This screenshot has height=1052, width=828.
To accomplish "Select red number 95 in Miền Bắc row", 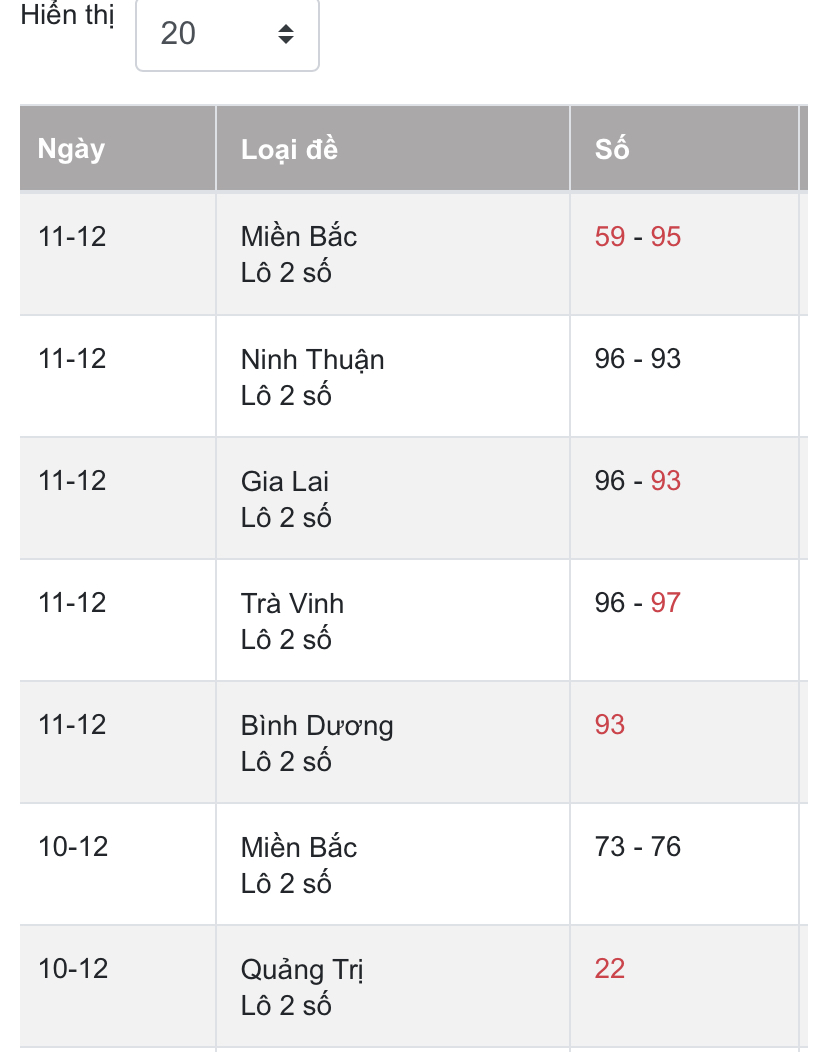I will (x=666, y=237).
